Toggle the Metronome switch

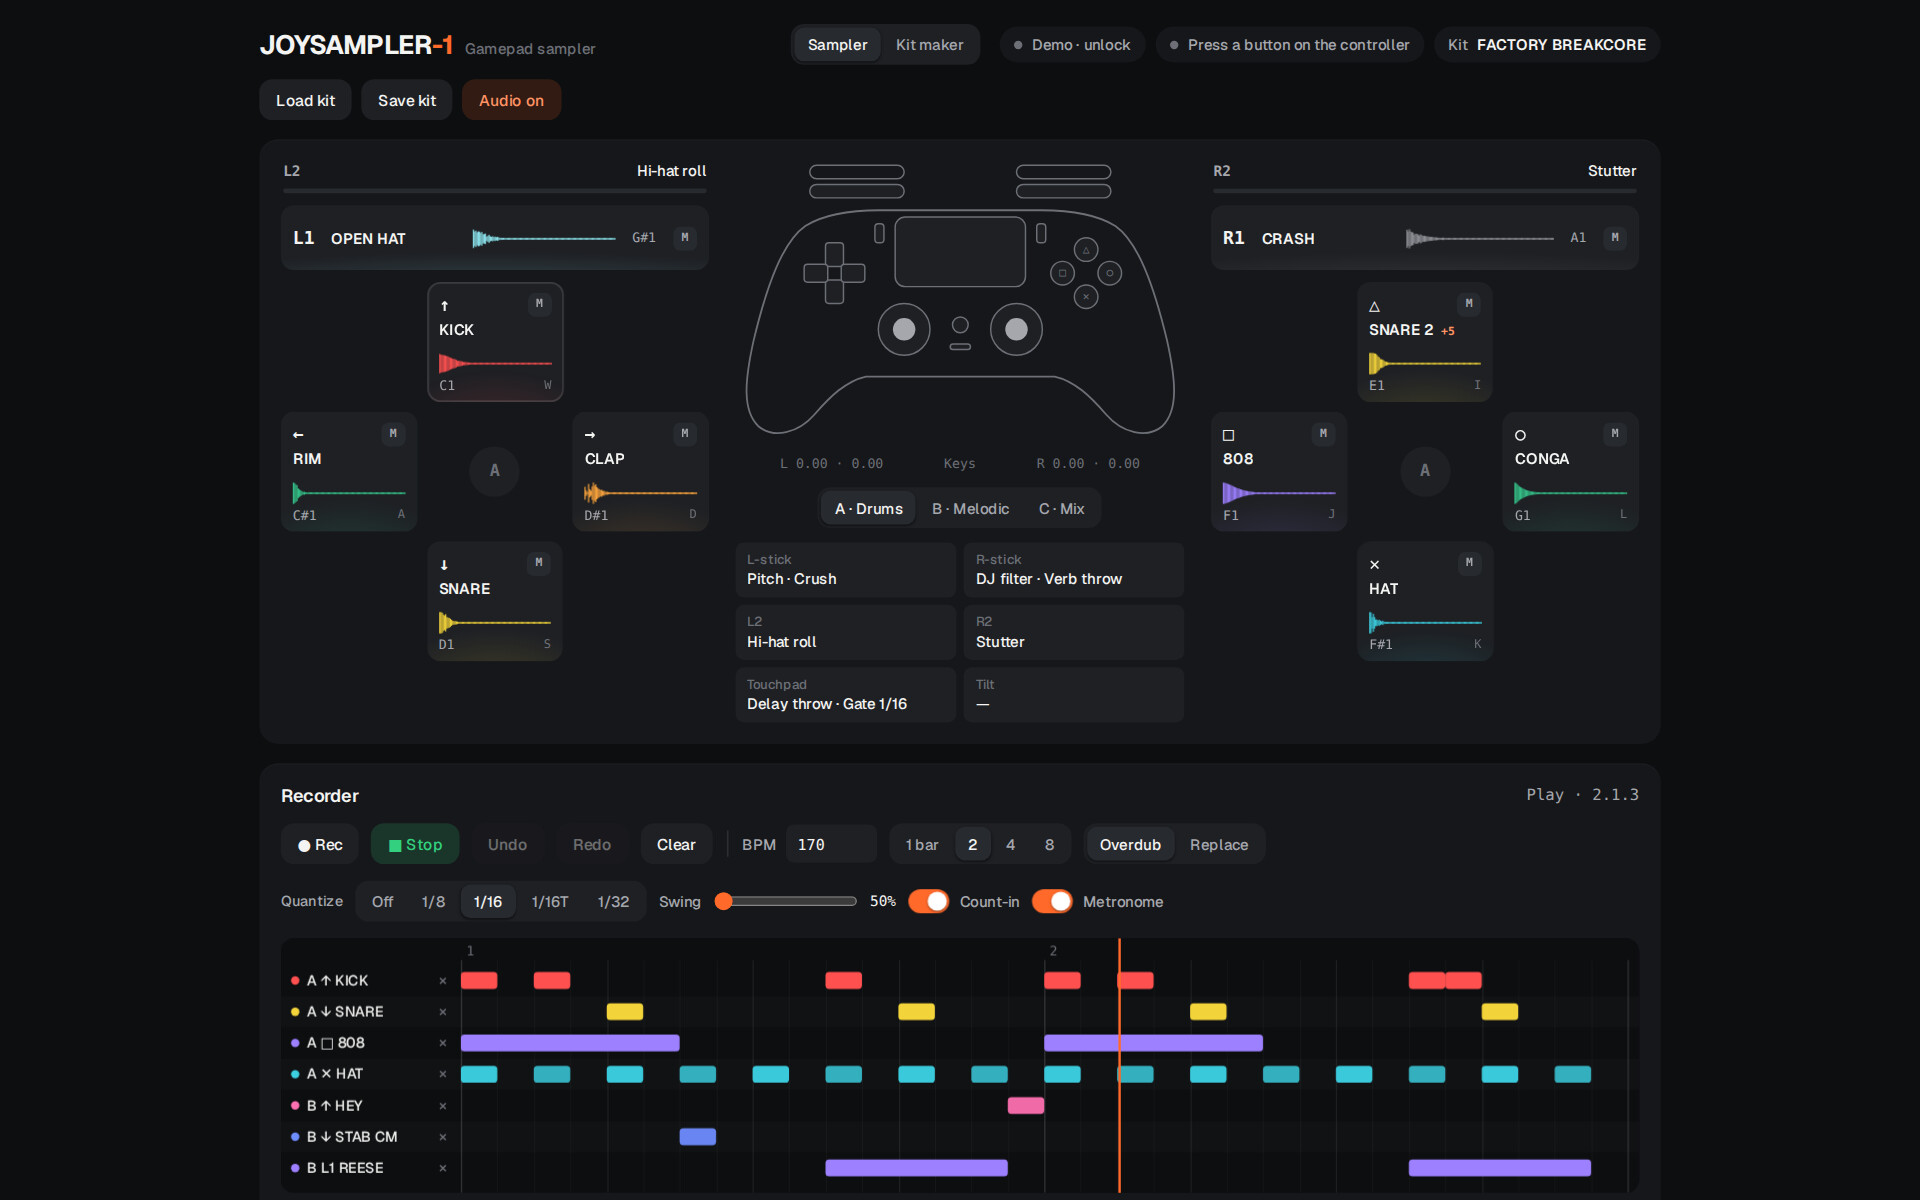point(1052,901)
